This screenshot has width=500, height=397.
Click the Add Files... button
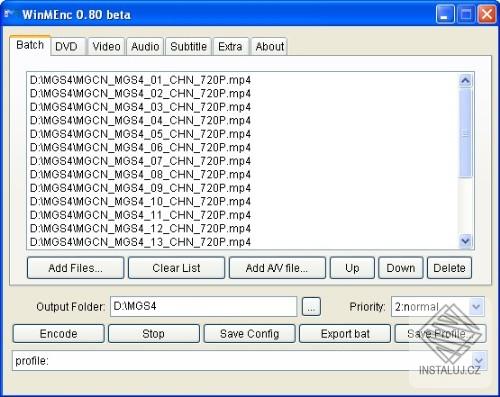(75, 268)
